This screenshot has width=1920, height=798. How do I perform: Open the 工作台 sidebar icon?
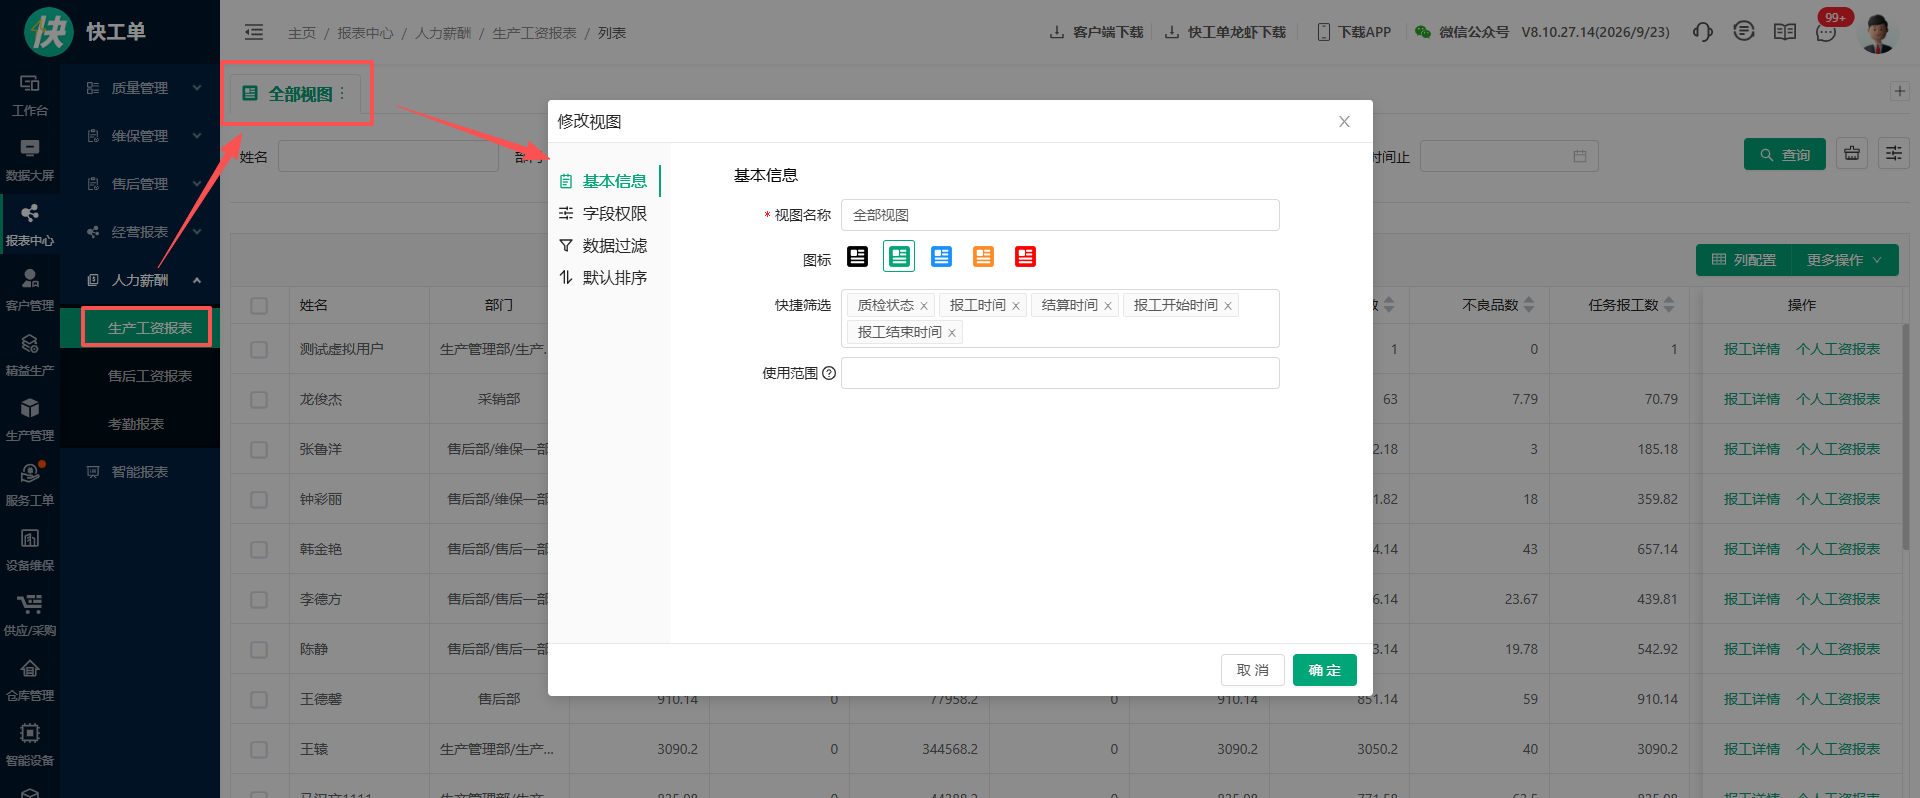click(x=30, y=96)
